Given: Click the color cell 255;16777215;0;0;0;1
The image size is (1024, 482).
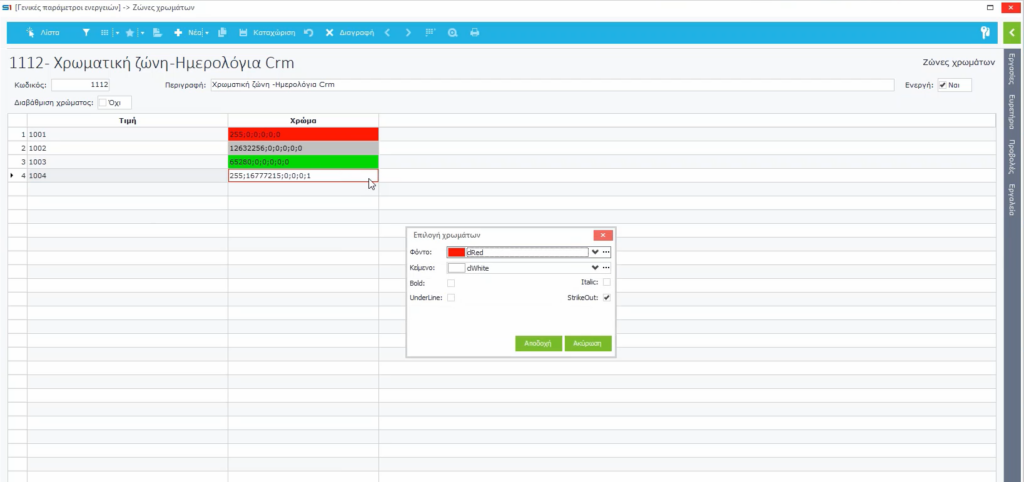Looking at the screenshot, I should point(303,176).
